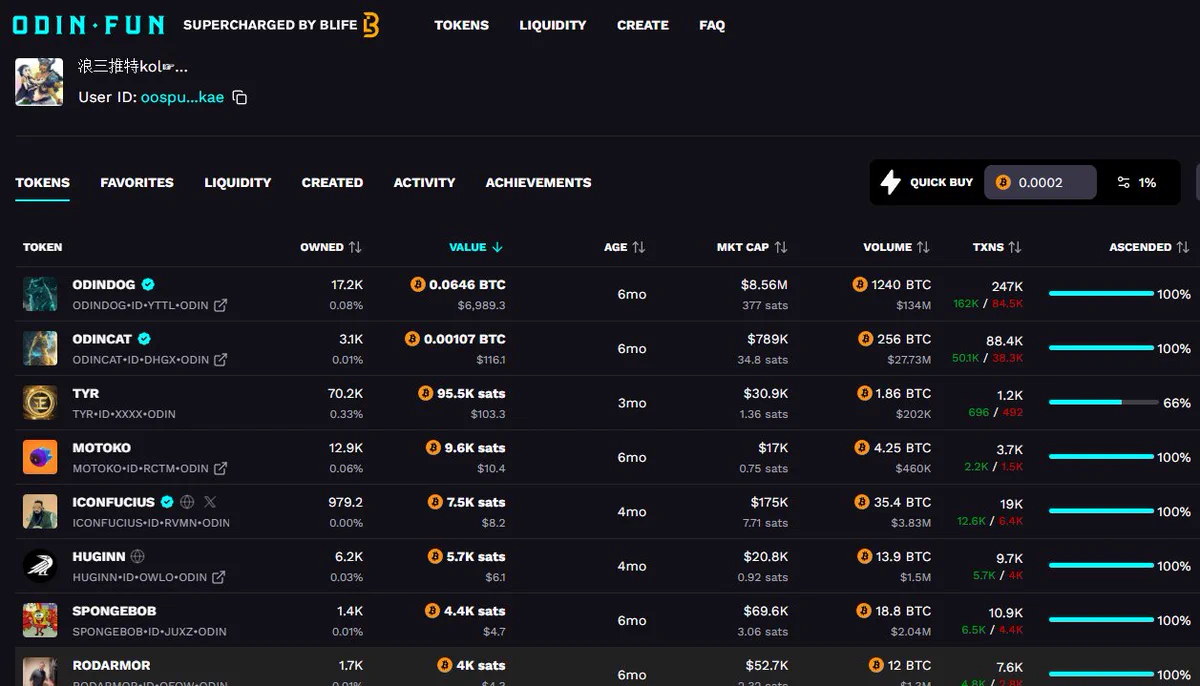
Task: Open ODINCAT external link icon
Action: (220, 359)
